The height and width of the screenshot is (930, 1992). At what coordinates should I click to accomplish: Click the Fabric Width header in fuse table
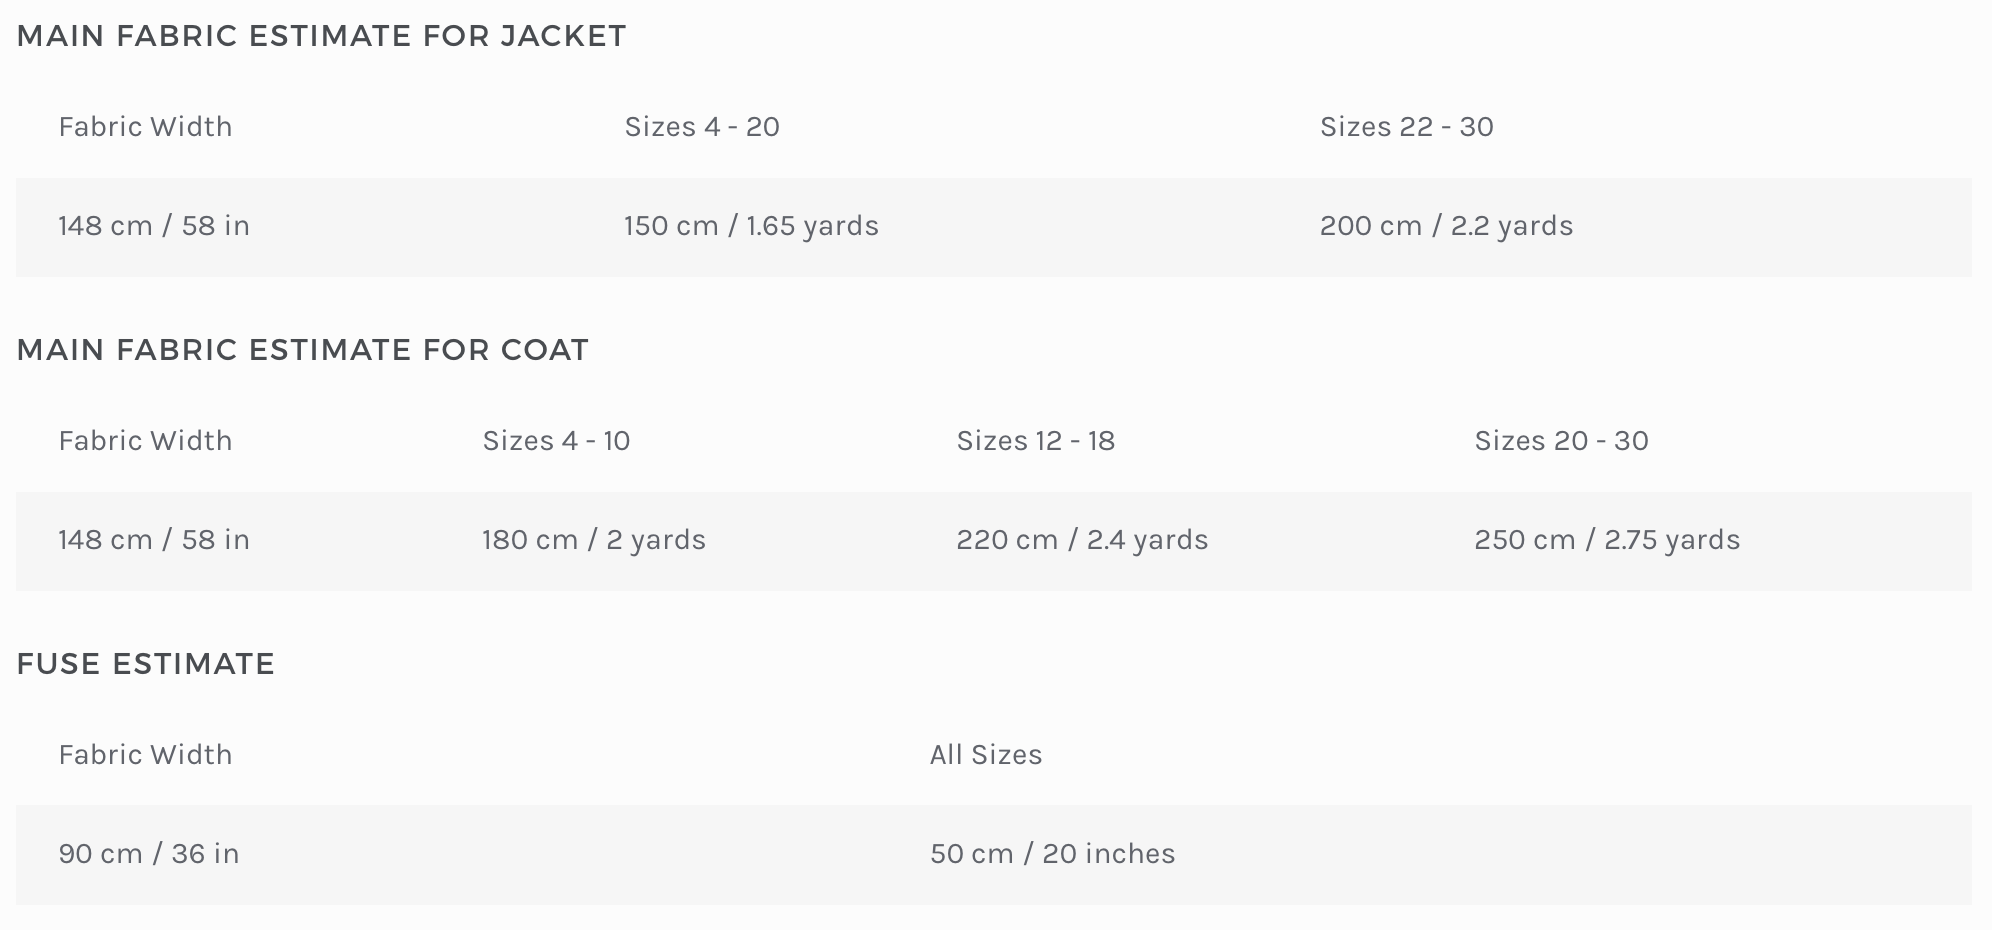click(x=145, y=755)
